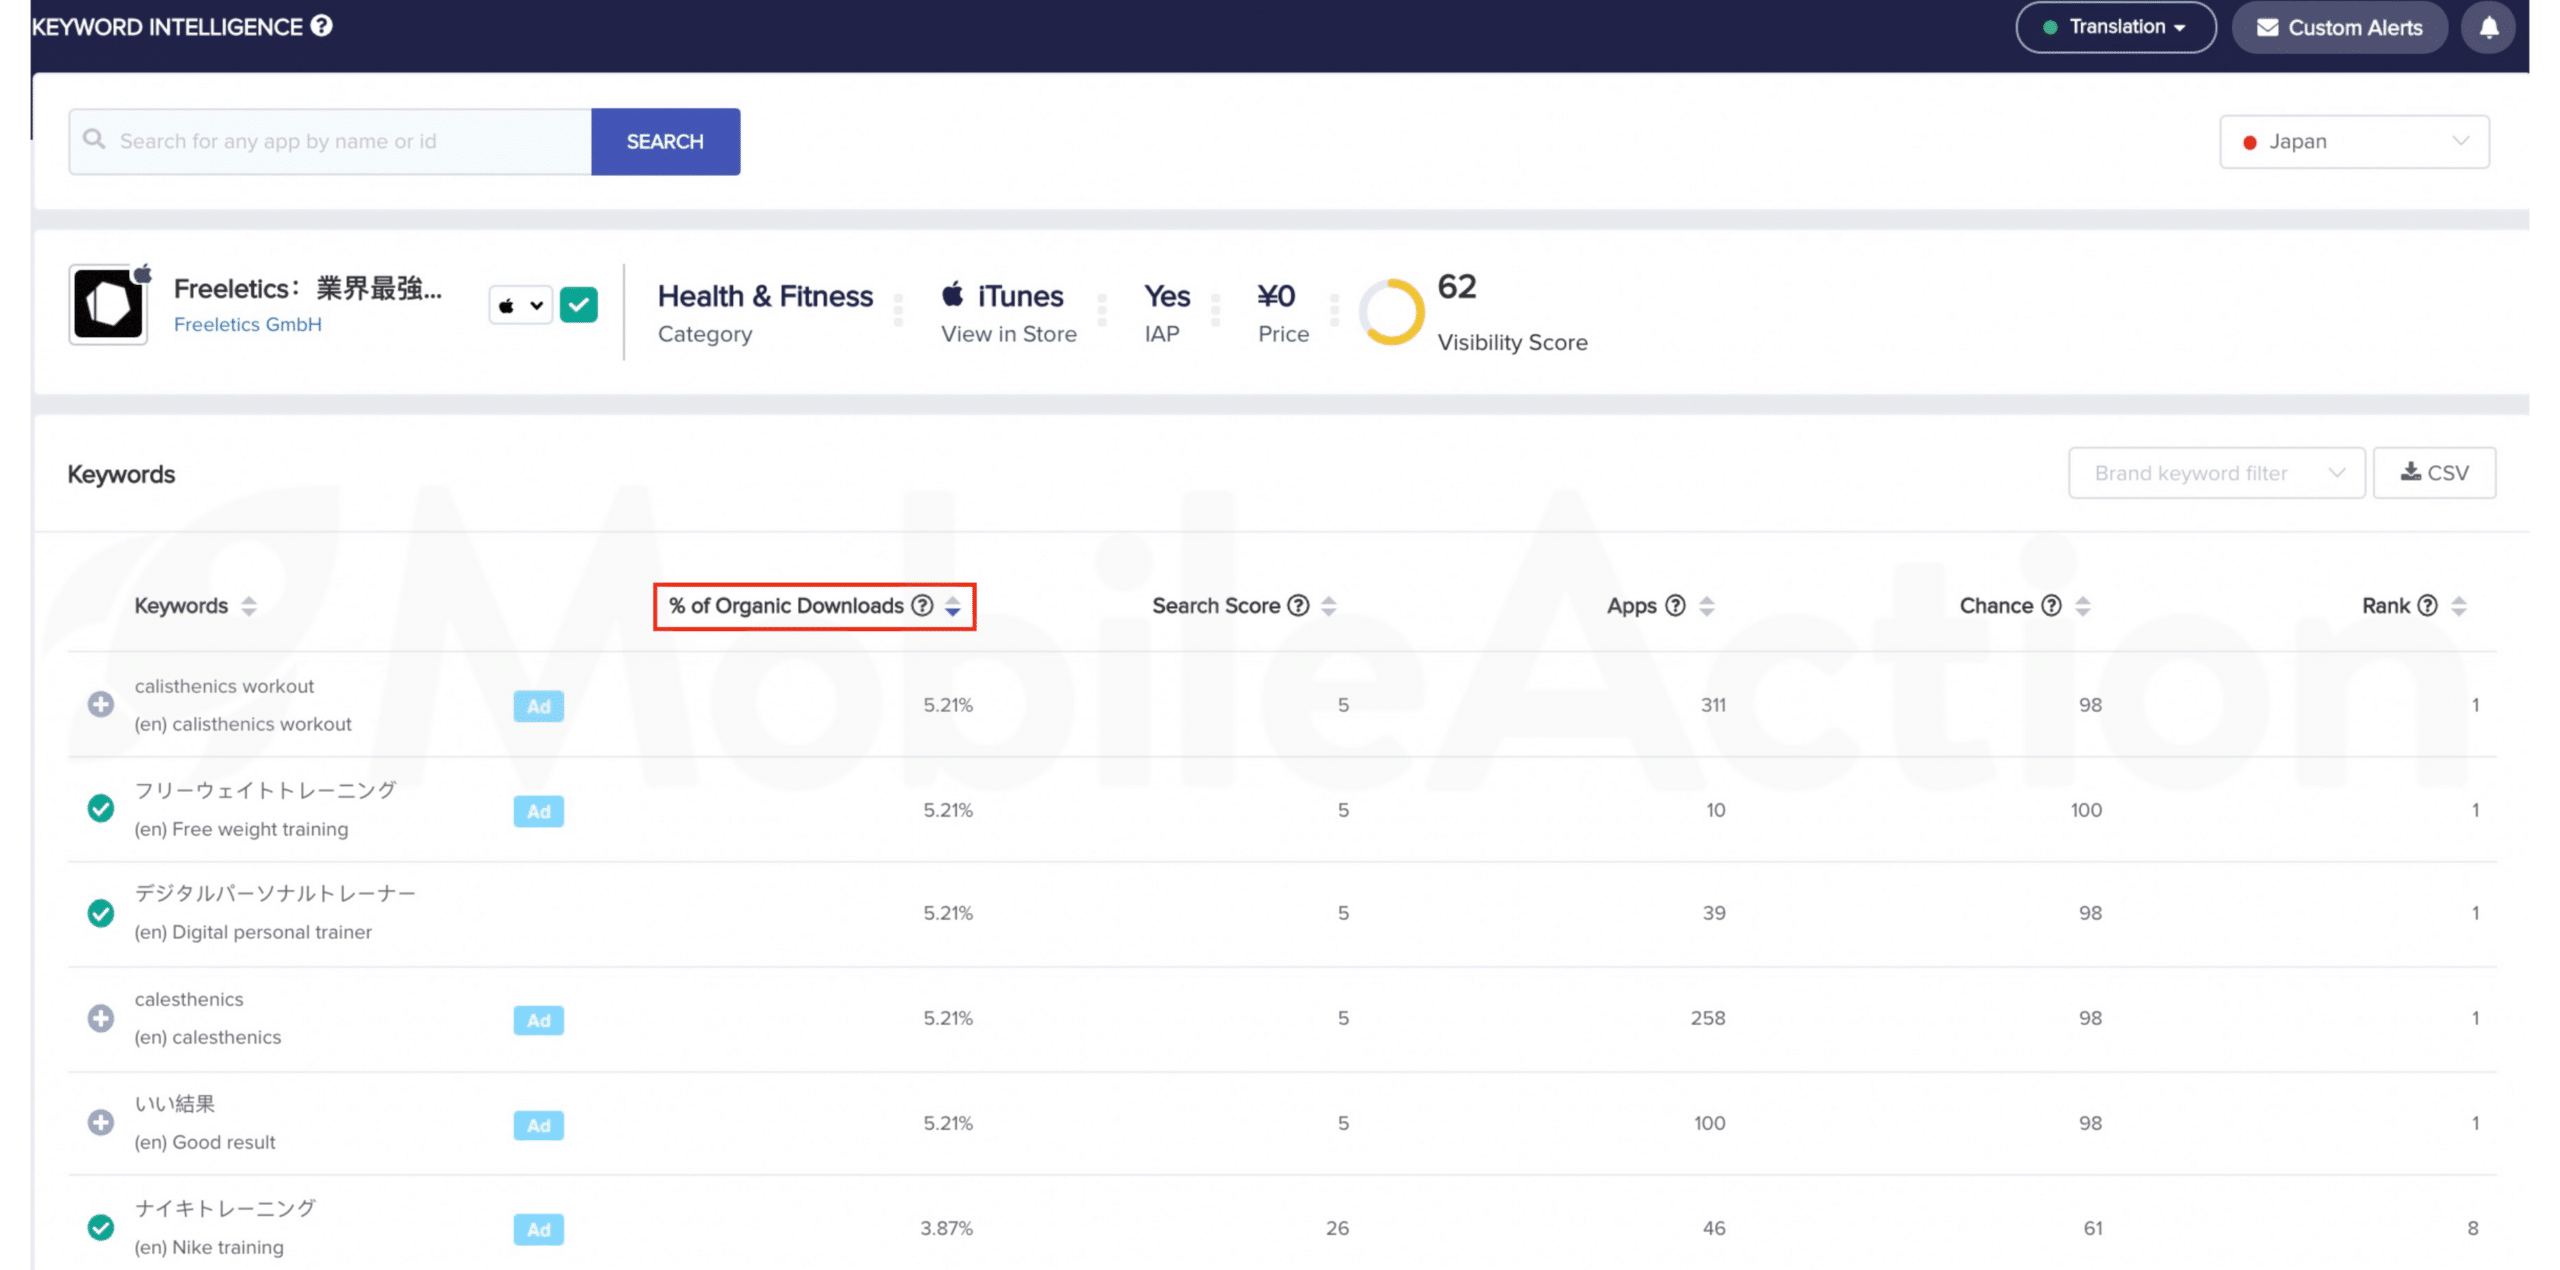Image resolution: width=2560 pixels, height=1270 pixels.
Task: Sort by Chance column arrows
Action: [x=2083, y=606]
